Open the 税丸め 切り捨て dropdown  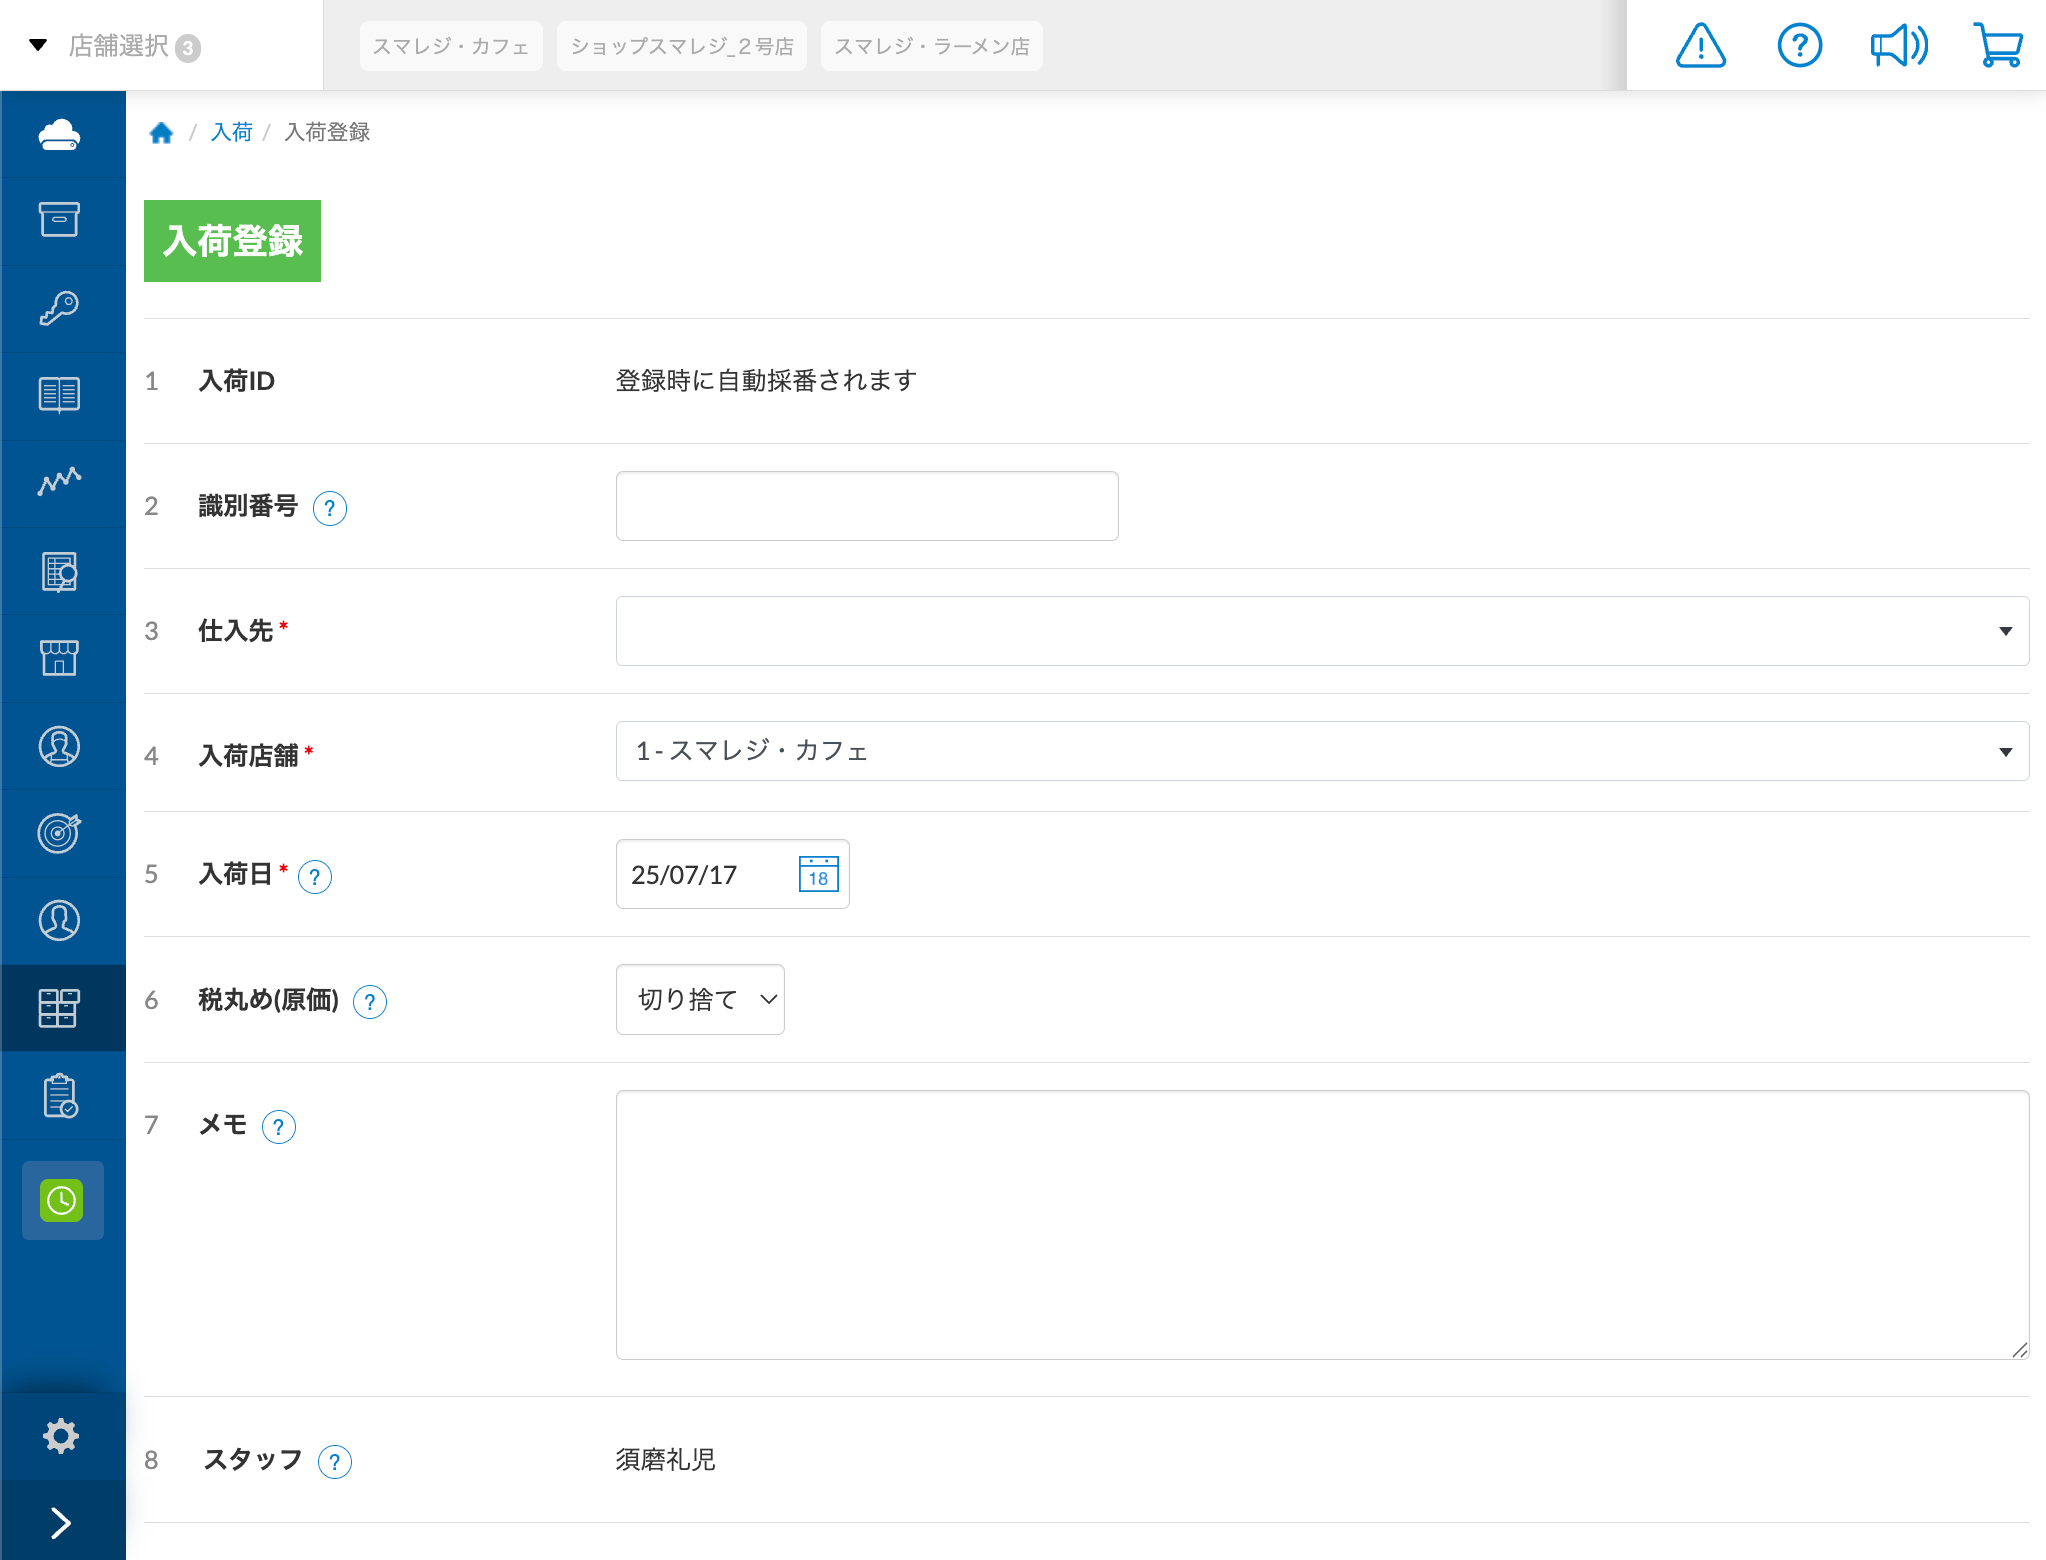click(x=700, y=999)
